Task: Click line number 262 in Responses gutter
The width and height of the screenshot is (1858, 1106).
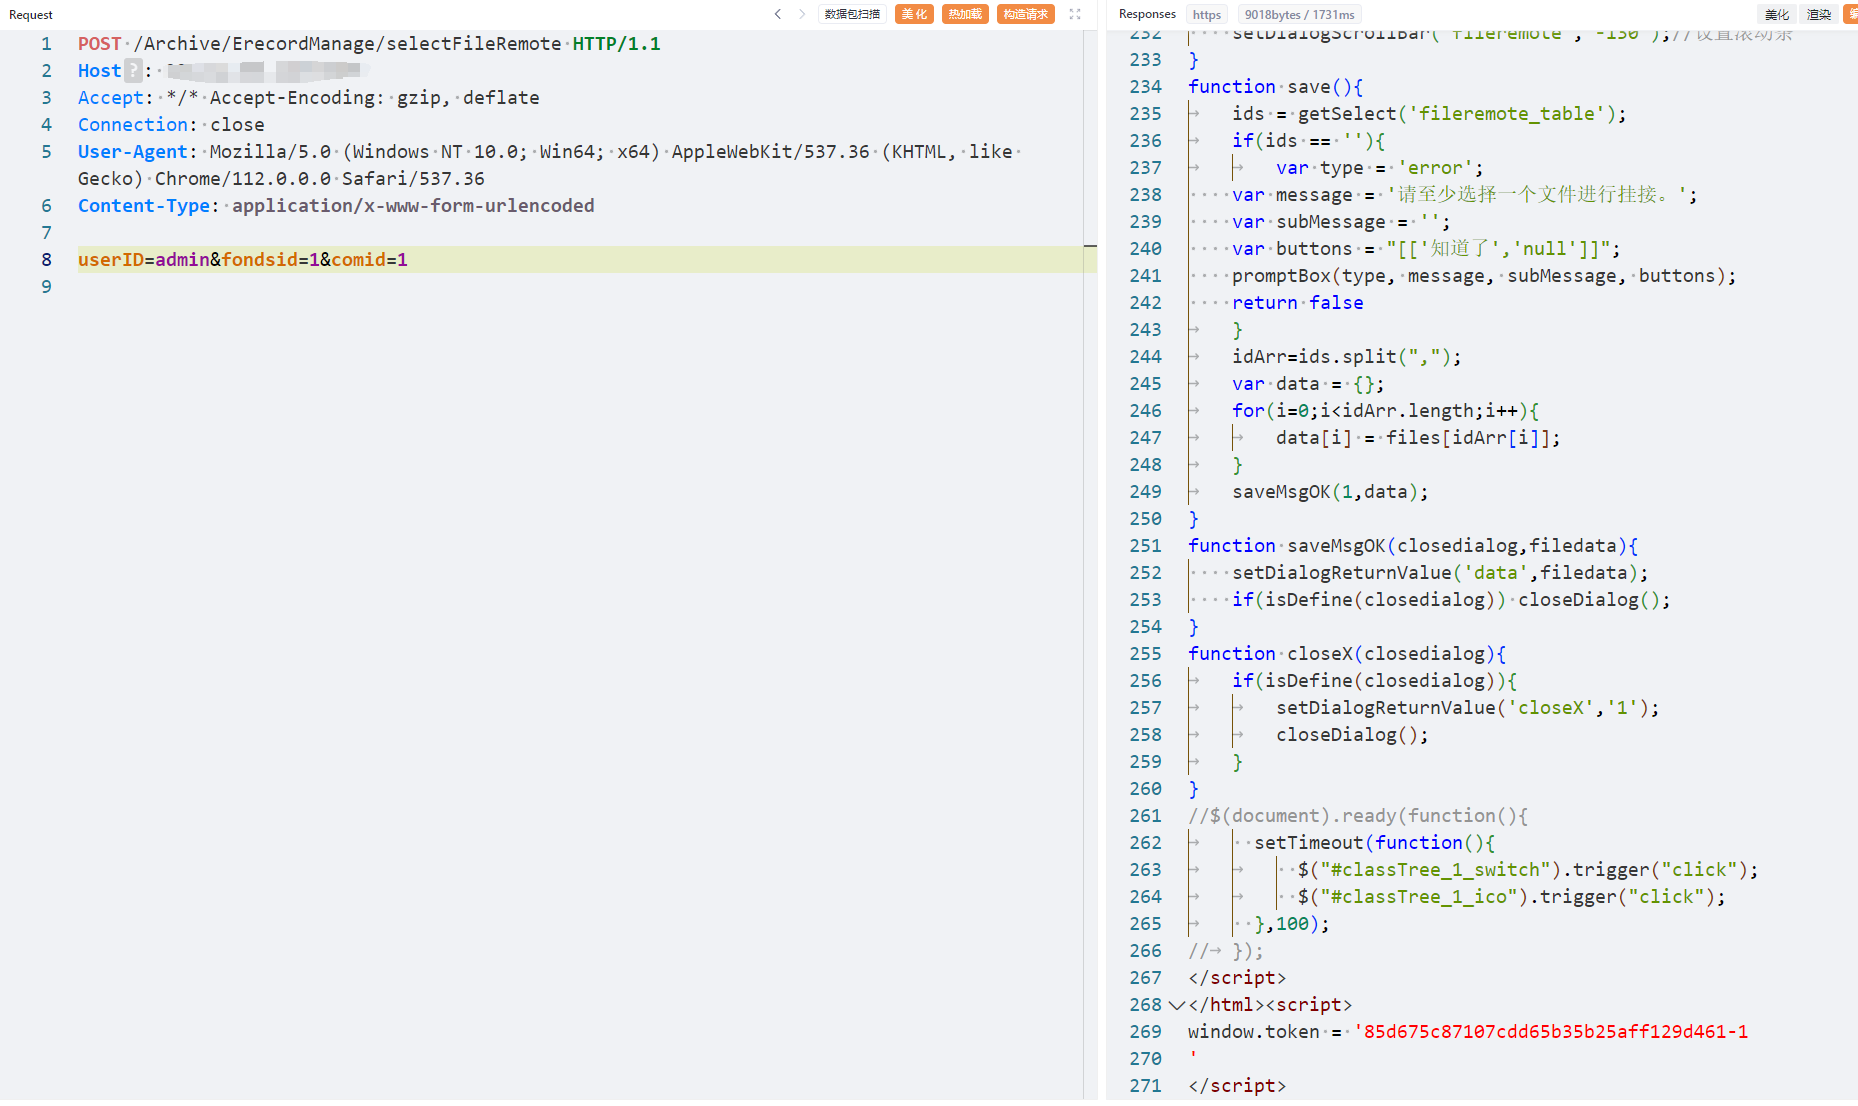Action: pos(1146,843)
